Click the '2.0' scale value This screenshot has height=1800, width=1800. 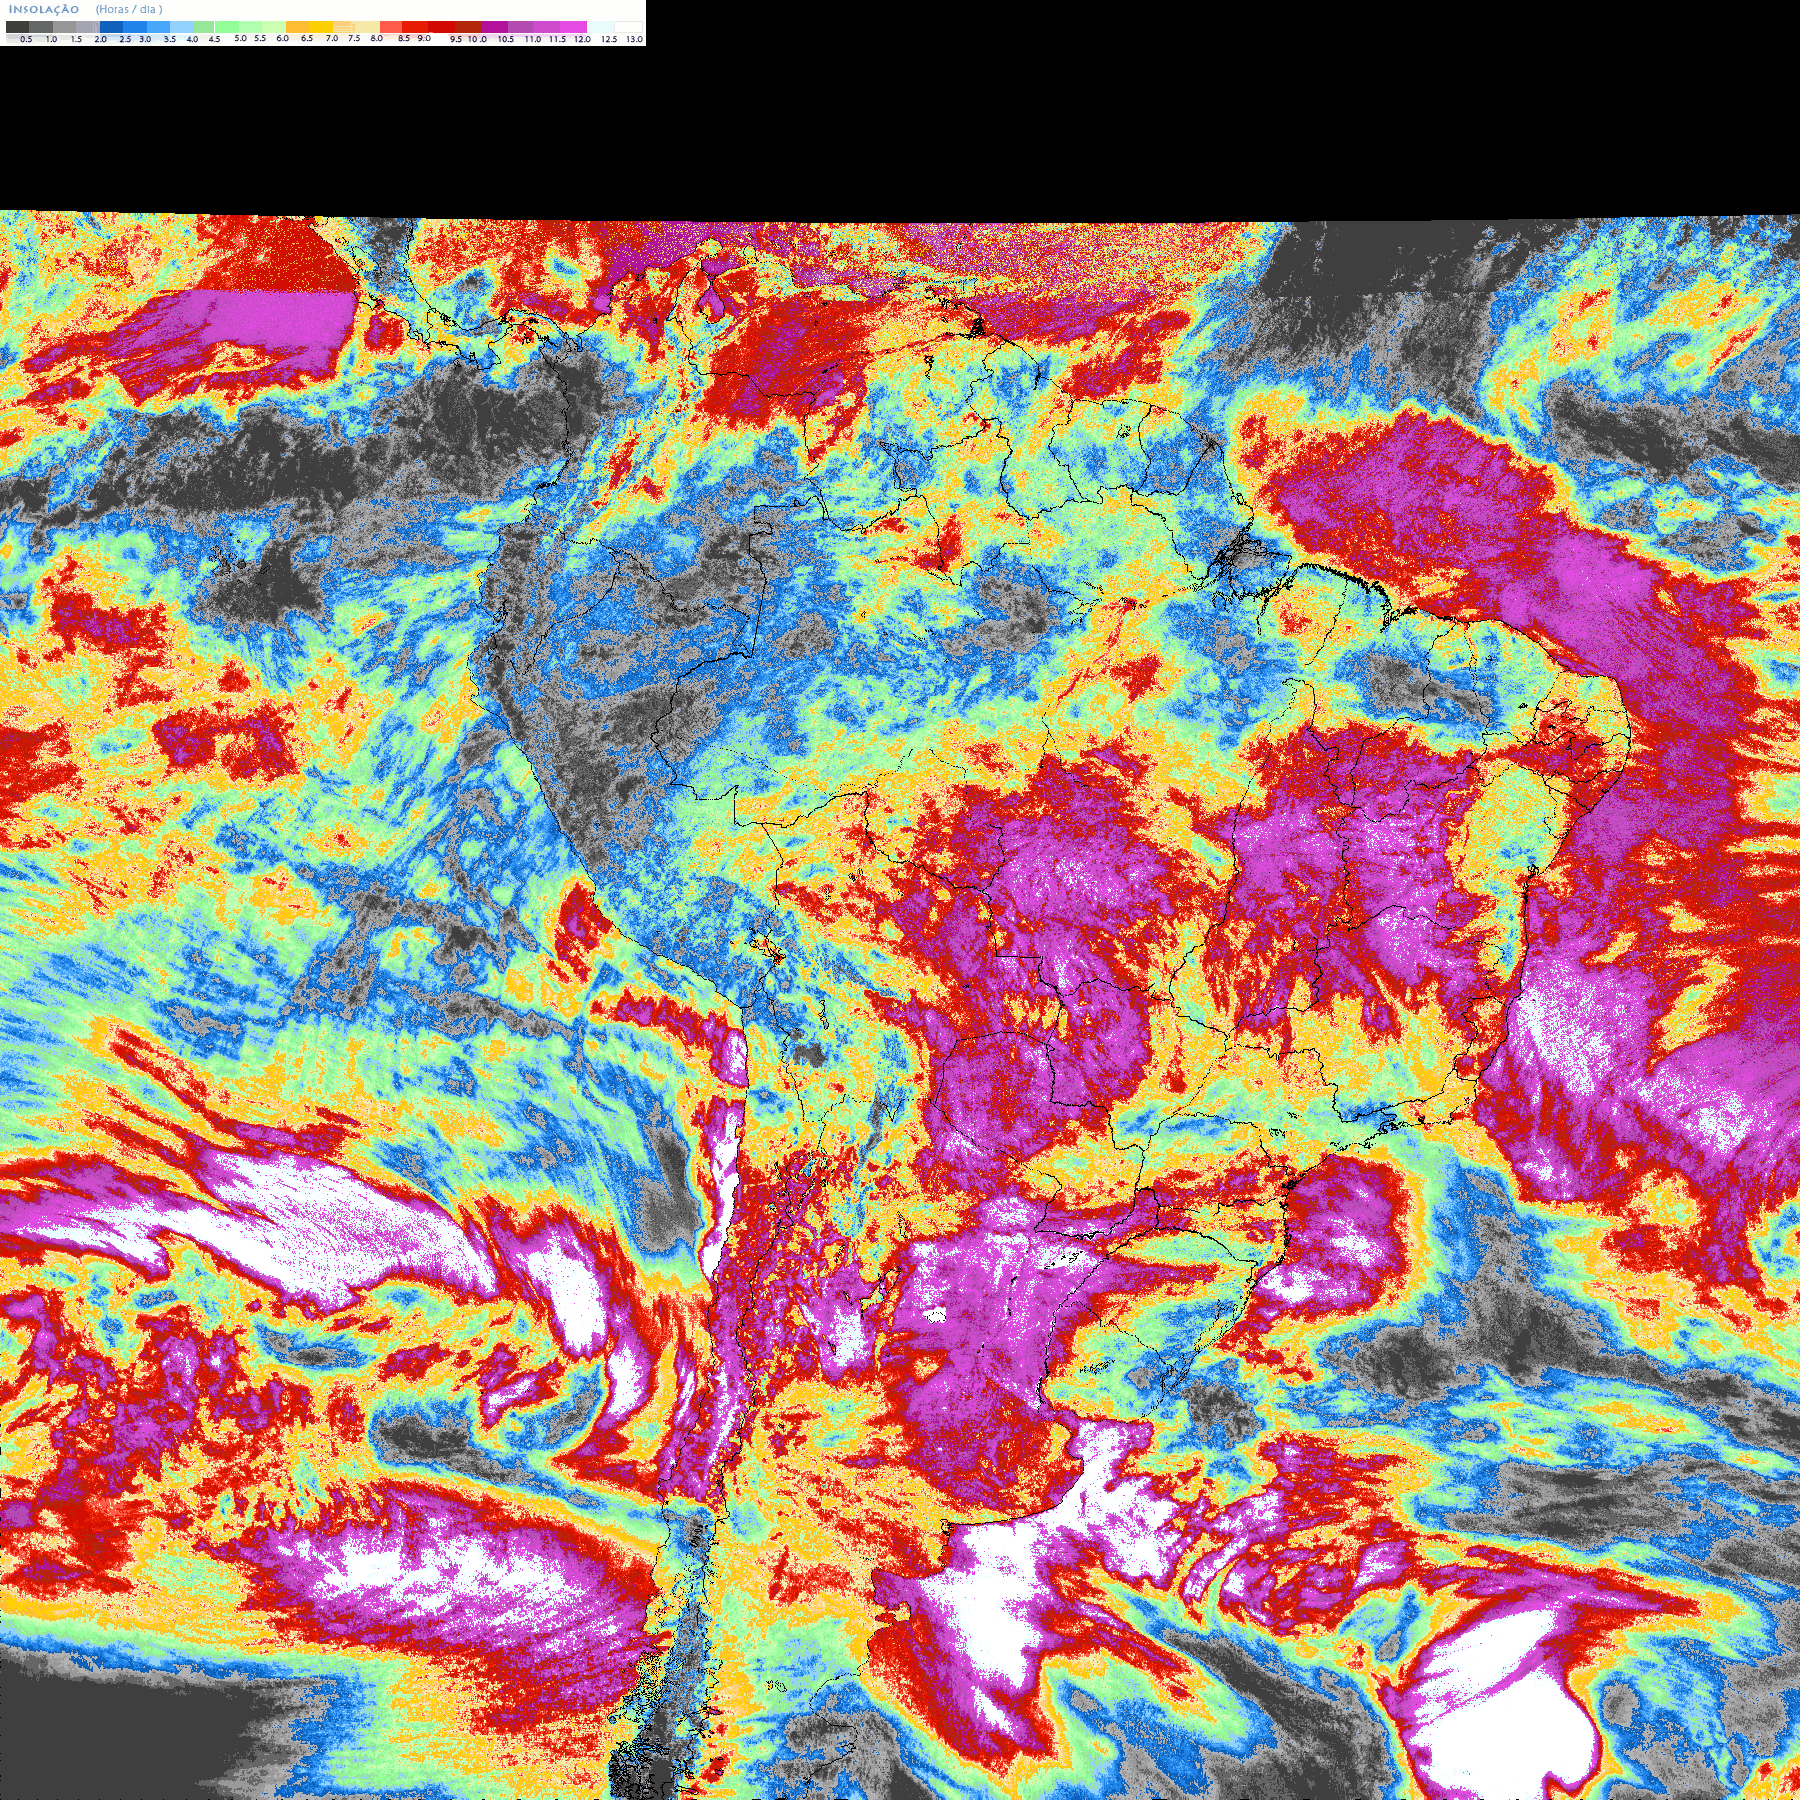[x=100, y=39]
